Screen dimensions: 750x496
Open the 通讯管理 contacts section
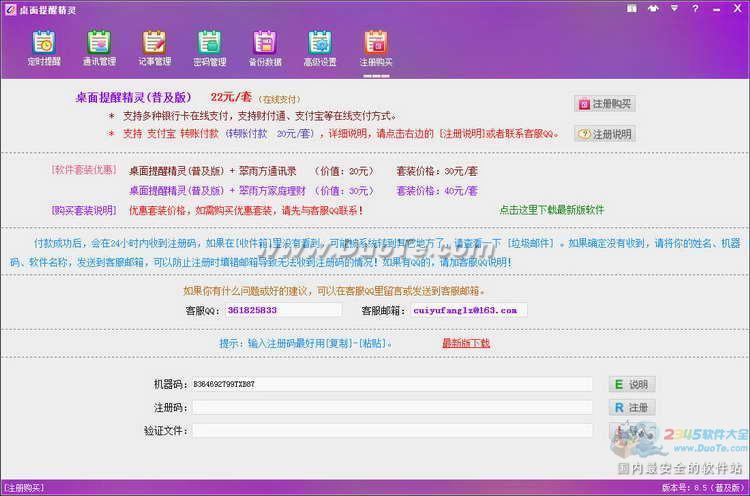(99, 48)
